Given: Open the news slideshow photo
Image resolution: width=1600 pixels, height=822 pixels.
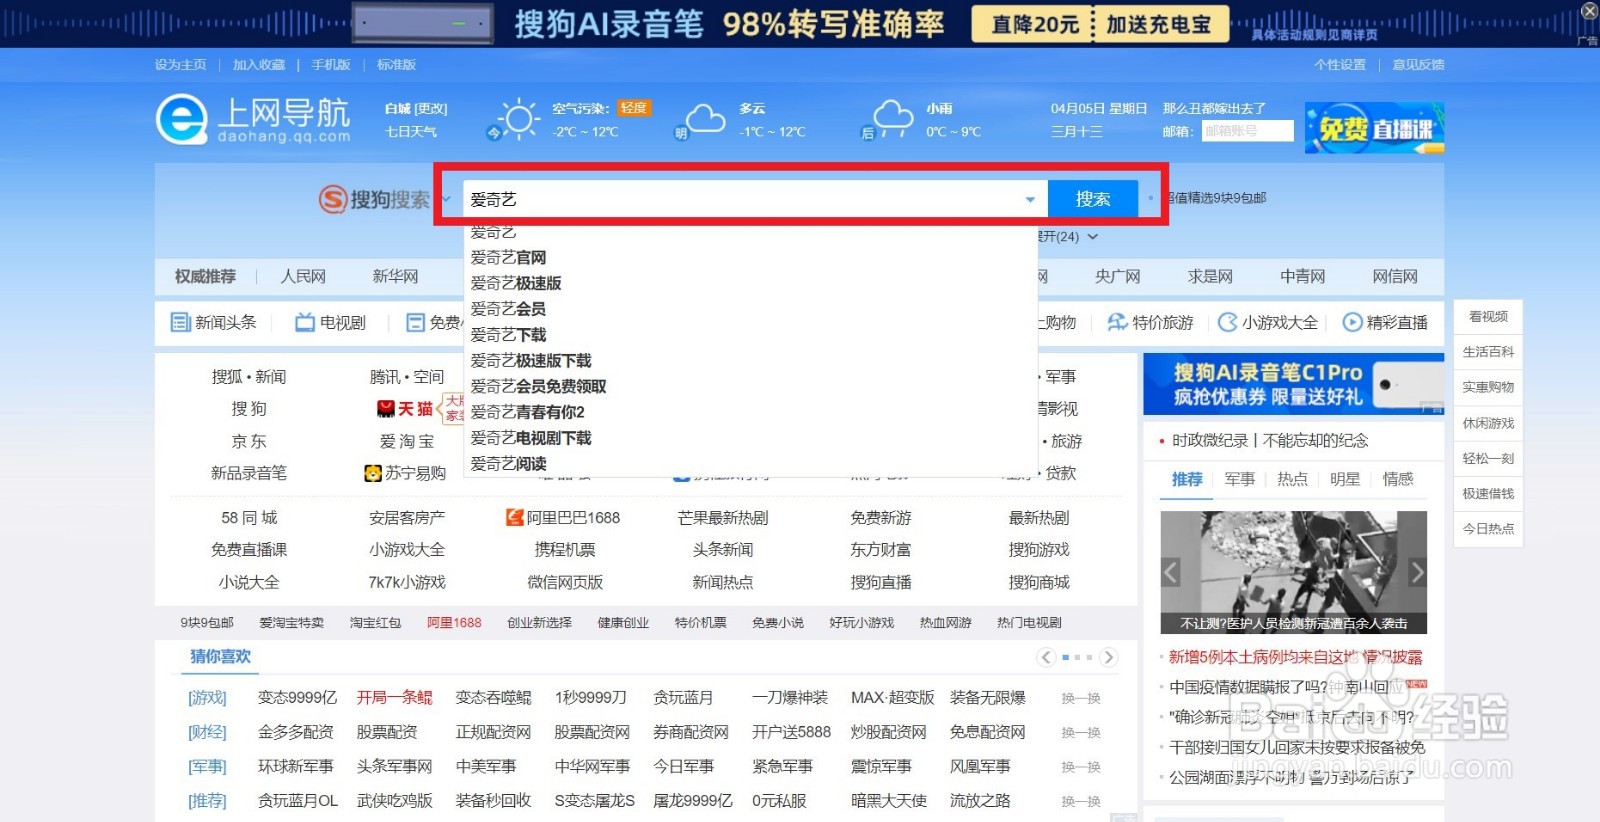Looking at the screenshot, I should pyautogui.click(x=1294, y=572).
